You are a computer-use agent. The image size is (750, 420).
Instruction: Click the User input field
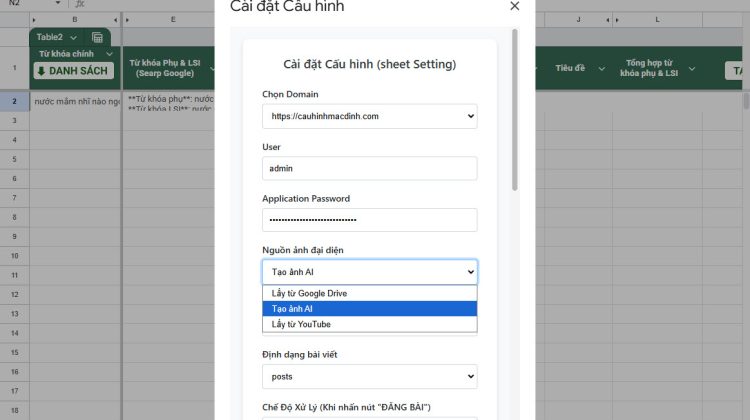point(369,168)
